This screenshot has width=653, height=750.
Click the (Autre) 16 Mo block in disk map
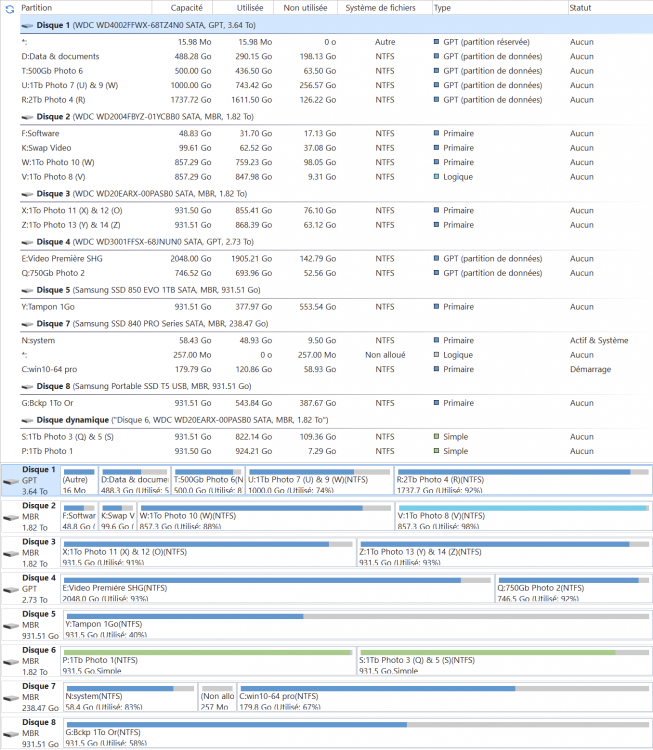[79, 480]
